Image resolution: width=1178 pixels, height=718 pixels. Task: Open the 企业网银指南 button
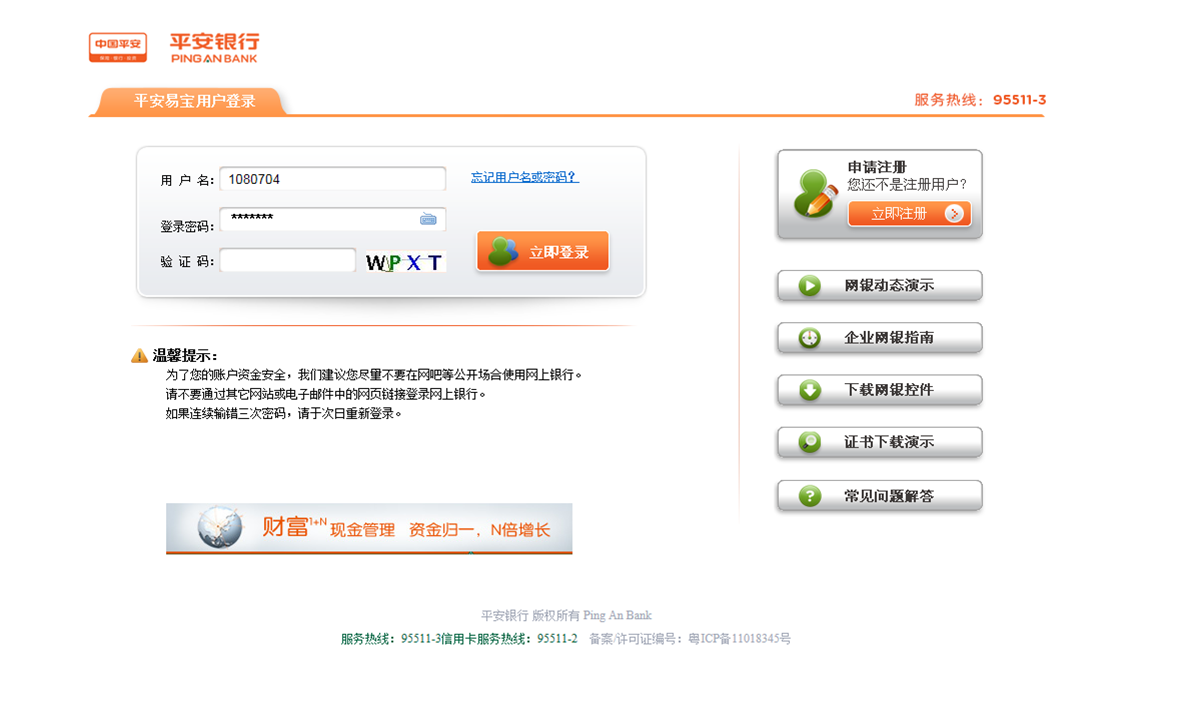click(x=880, y=338)
